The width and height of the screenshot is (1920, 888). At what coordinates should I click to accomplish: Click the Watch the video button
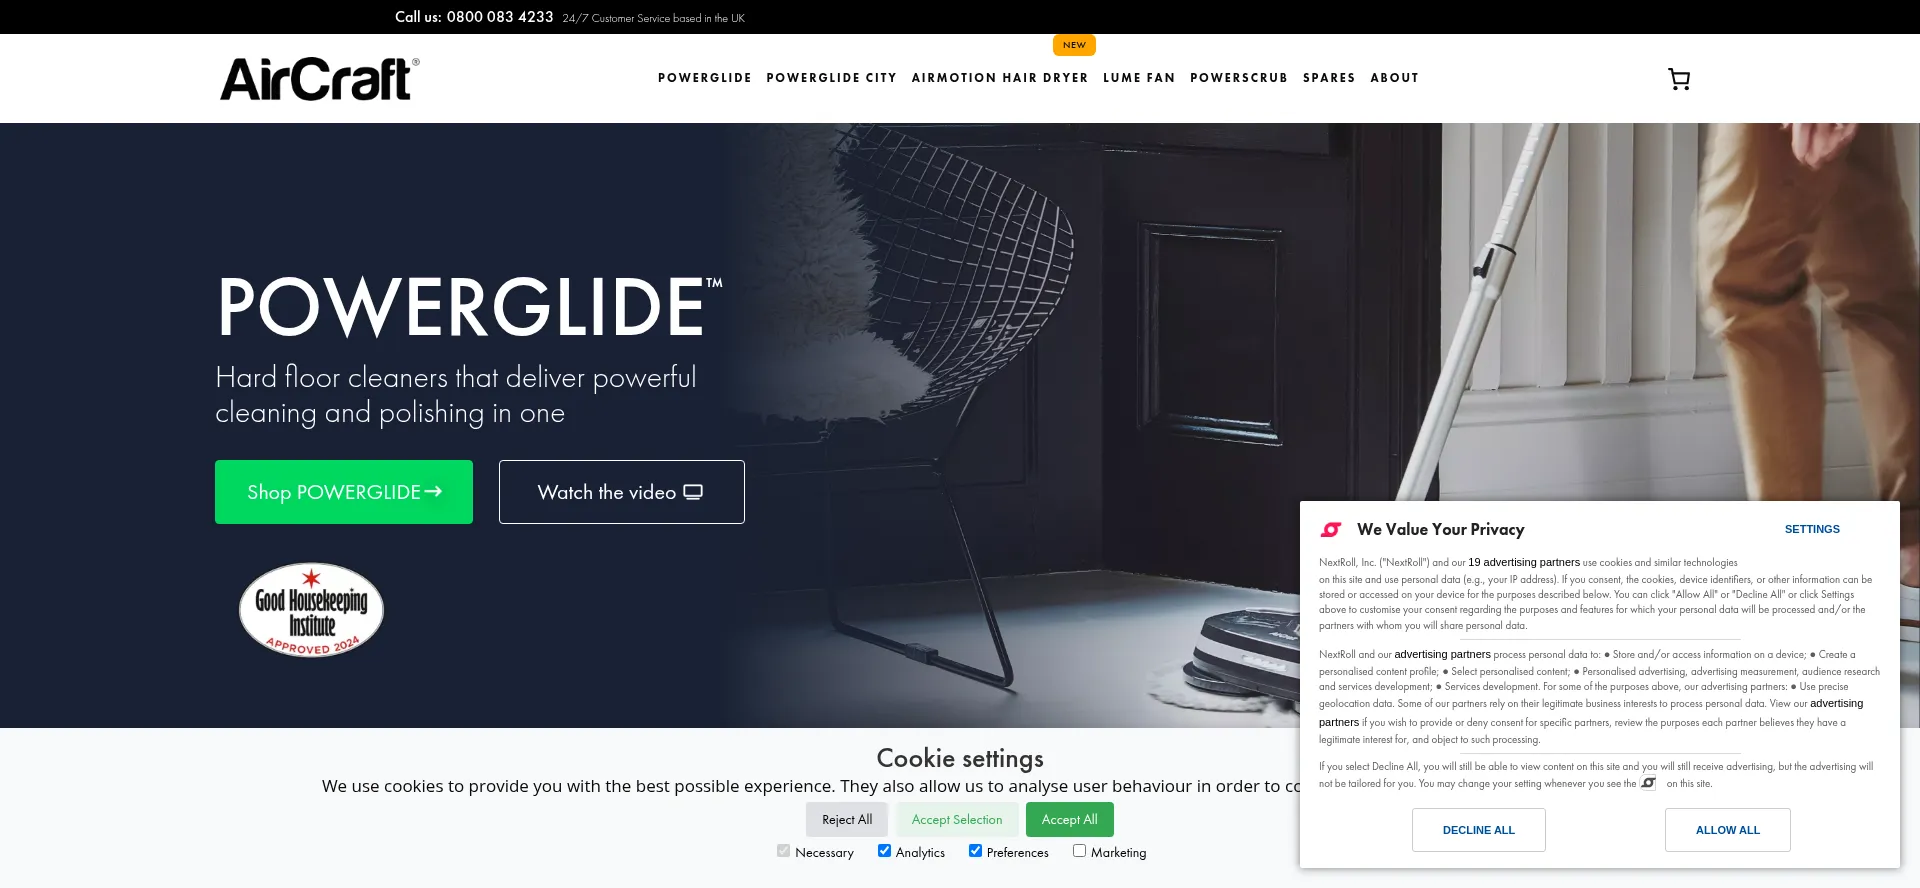[x=622, y=492]
